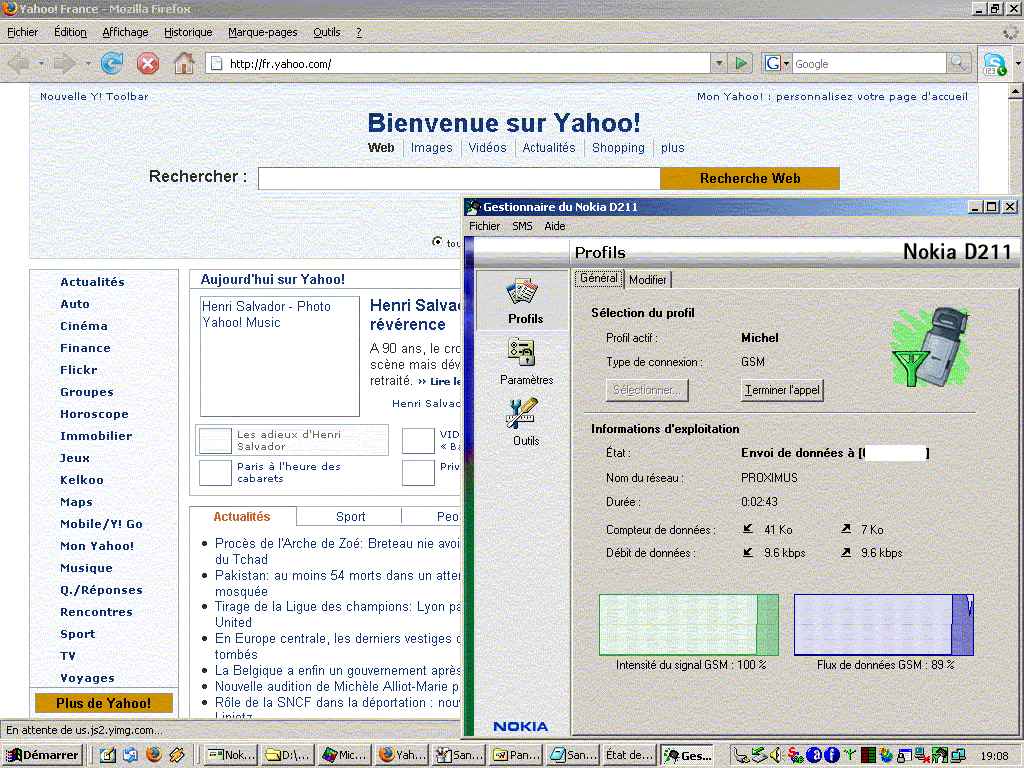The height and width of the screenshot is (768, 1024).
Task: Click the first quick launch icon beside Démarrer
Action: click(x=108, y=755)
